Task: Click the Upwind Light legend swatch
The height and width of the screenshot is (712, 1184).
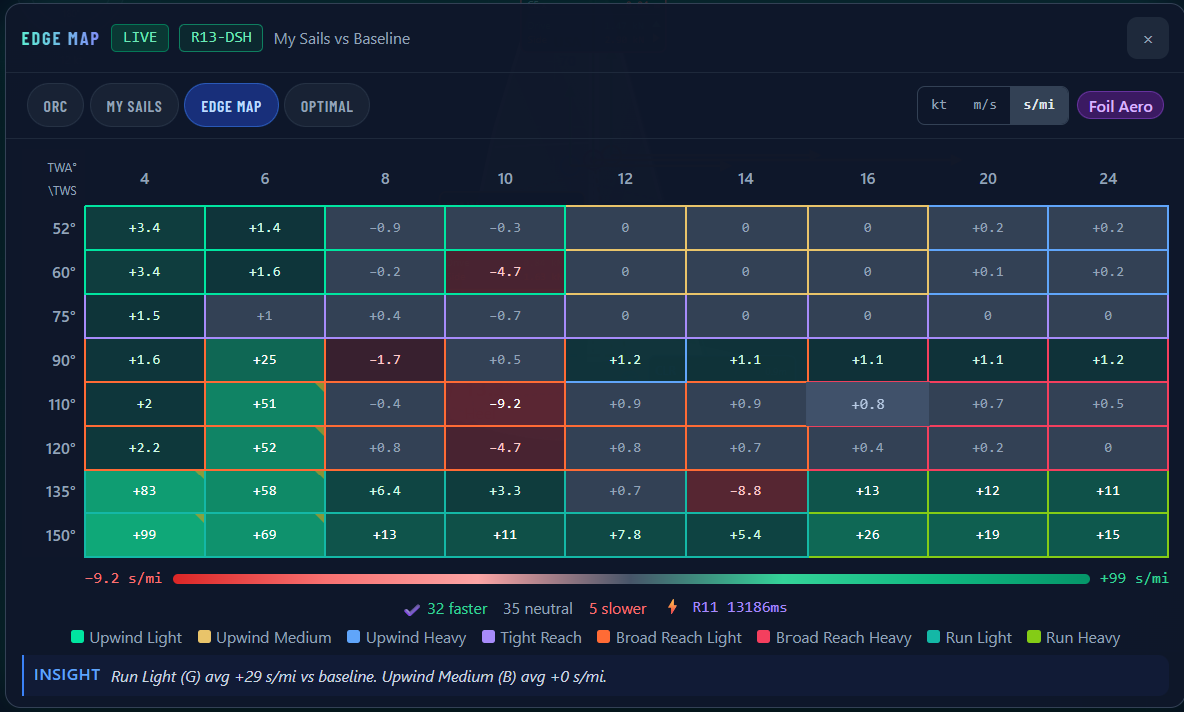Action: click(77, 636)
